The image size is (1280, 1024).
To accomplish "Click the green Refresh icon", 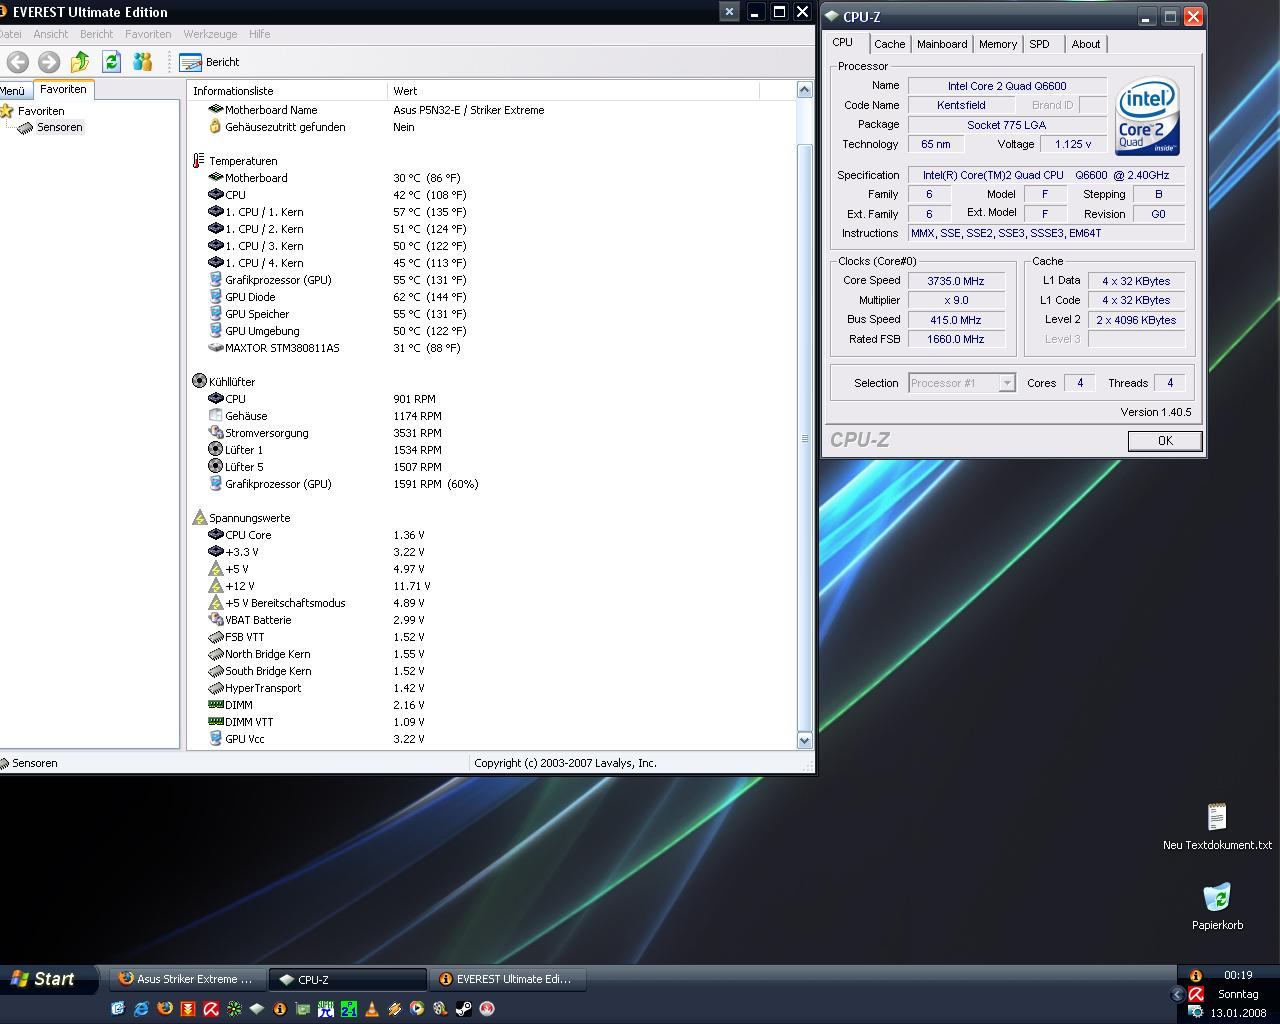I will coord(111,62).
